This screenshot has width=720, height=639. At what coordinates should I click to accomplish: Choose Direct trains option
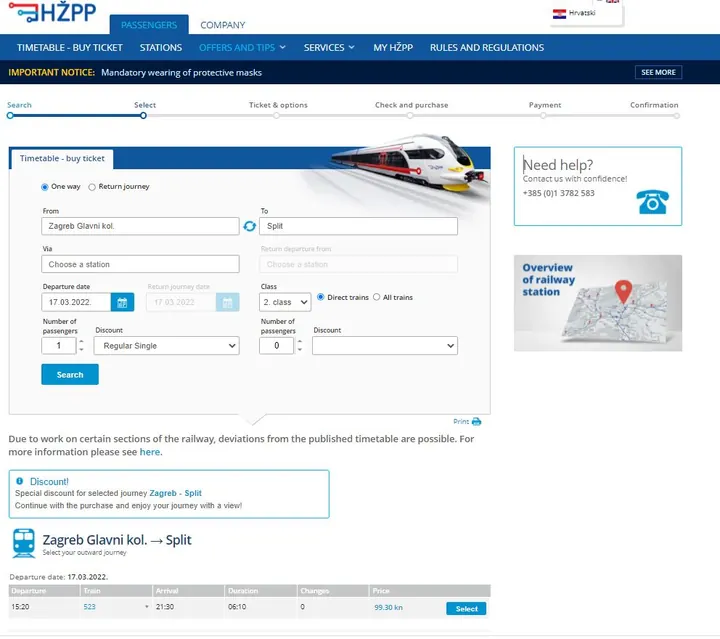point(321,297)
